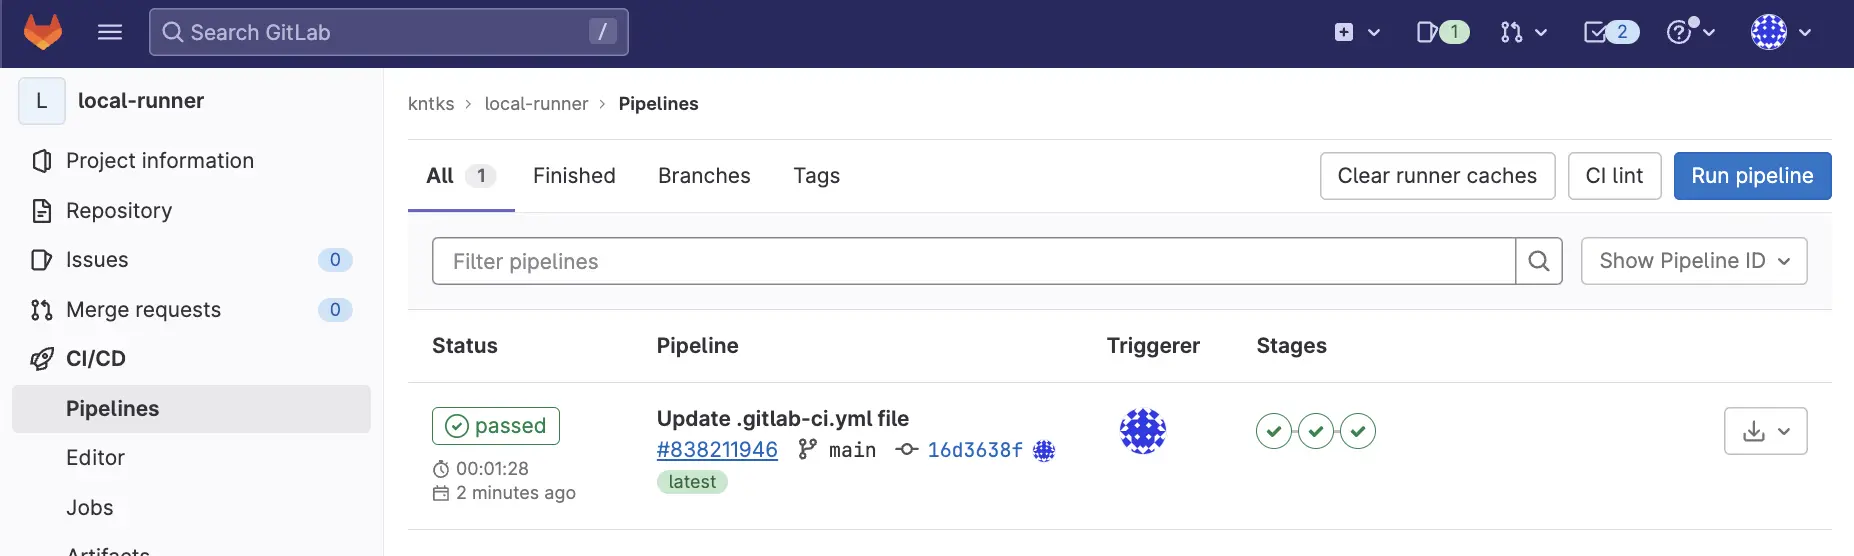Open pipeline #838211946 link
Screen dimensions: 1854x556
pyautogui.click(x=717, y=450)
